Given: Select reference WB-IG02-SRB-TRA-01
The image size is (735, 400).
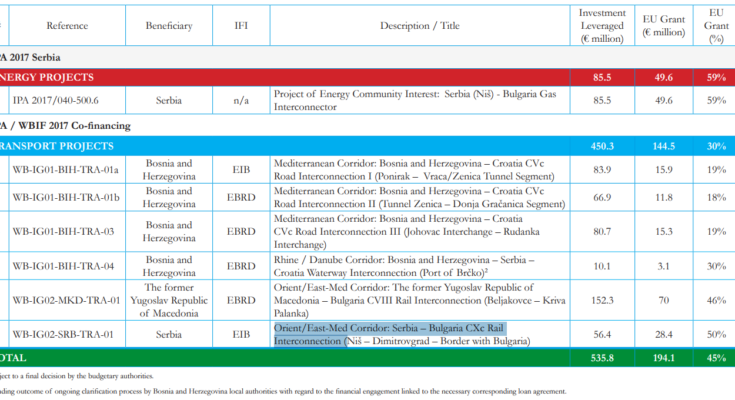Looking at the screenshot, I should click(63, 335).
